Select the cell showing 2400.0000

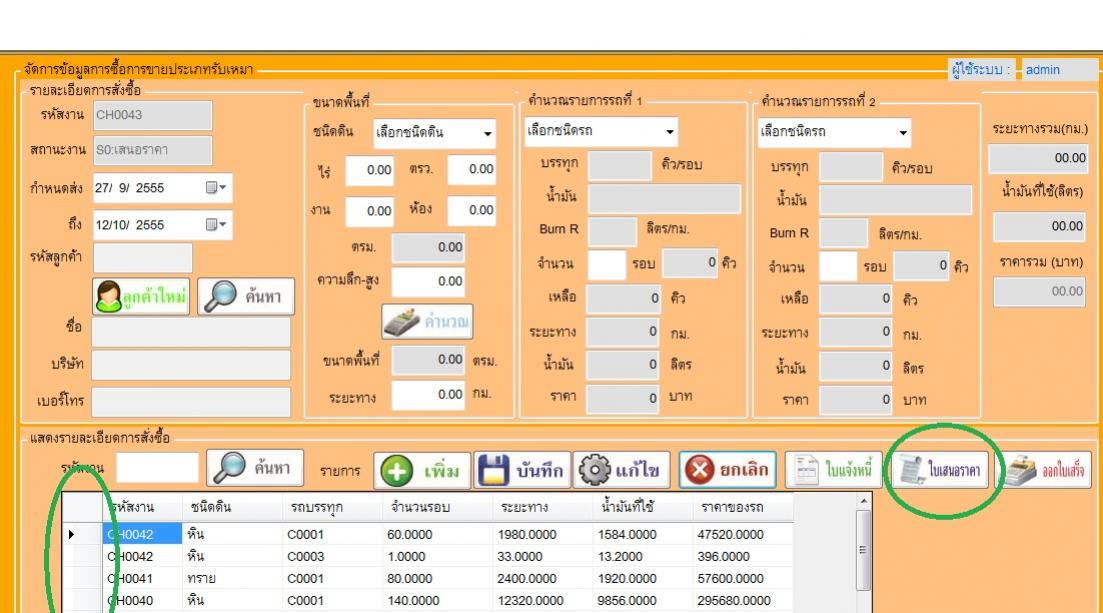(542, 579)
